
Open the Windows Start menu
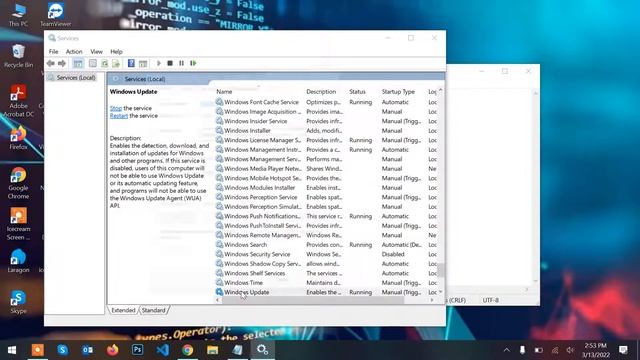pyautogui.click(x=12, y=350)
